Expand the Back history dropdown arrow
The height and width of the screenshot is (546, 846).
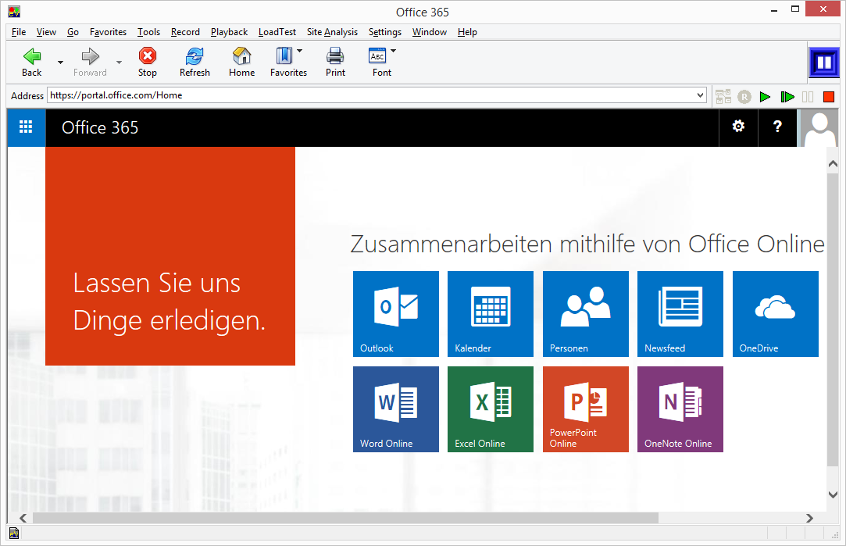(x=60, y=62)
